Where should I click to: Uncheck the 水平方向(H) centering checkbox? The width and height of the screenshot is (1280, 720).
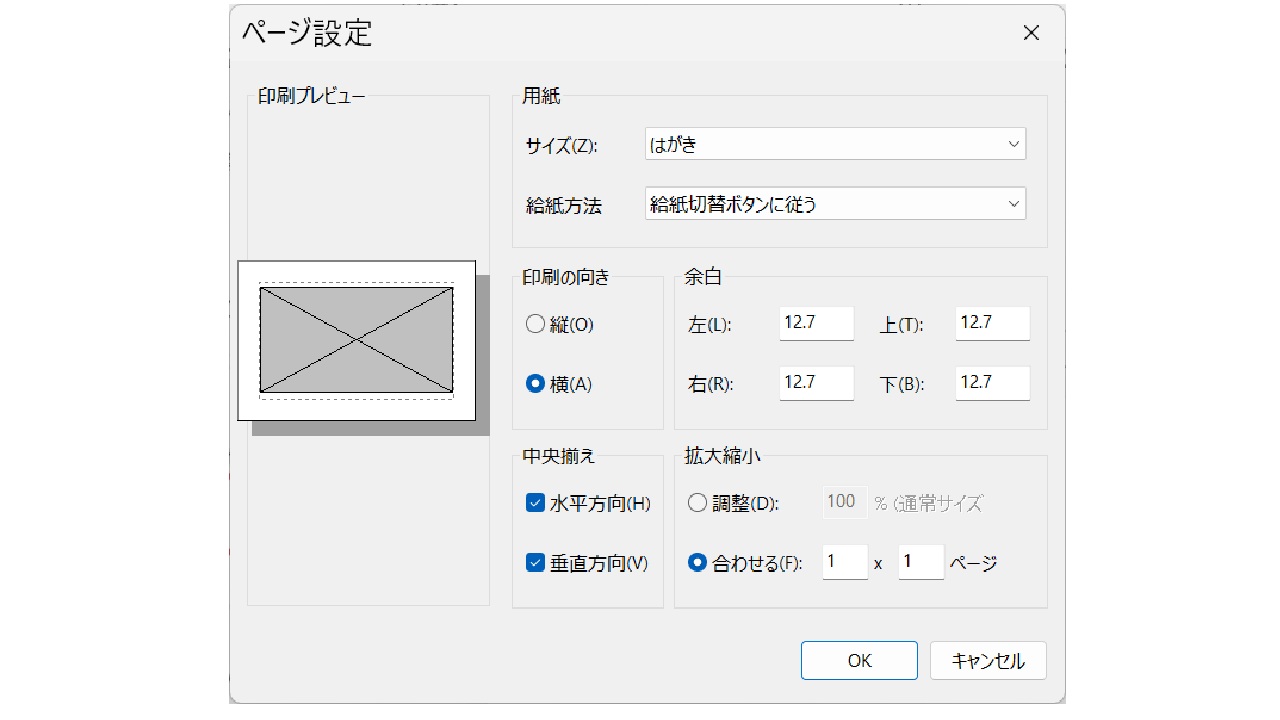click(535, 503)
